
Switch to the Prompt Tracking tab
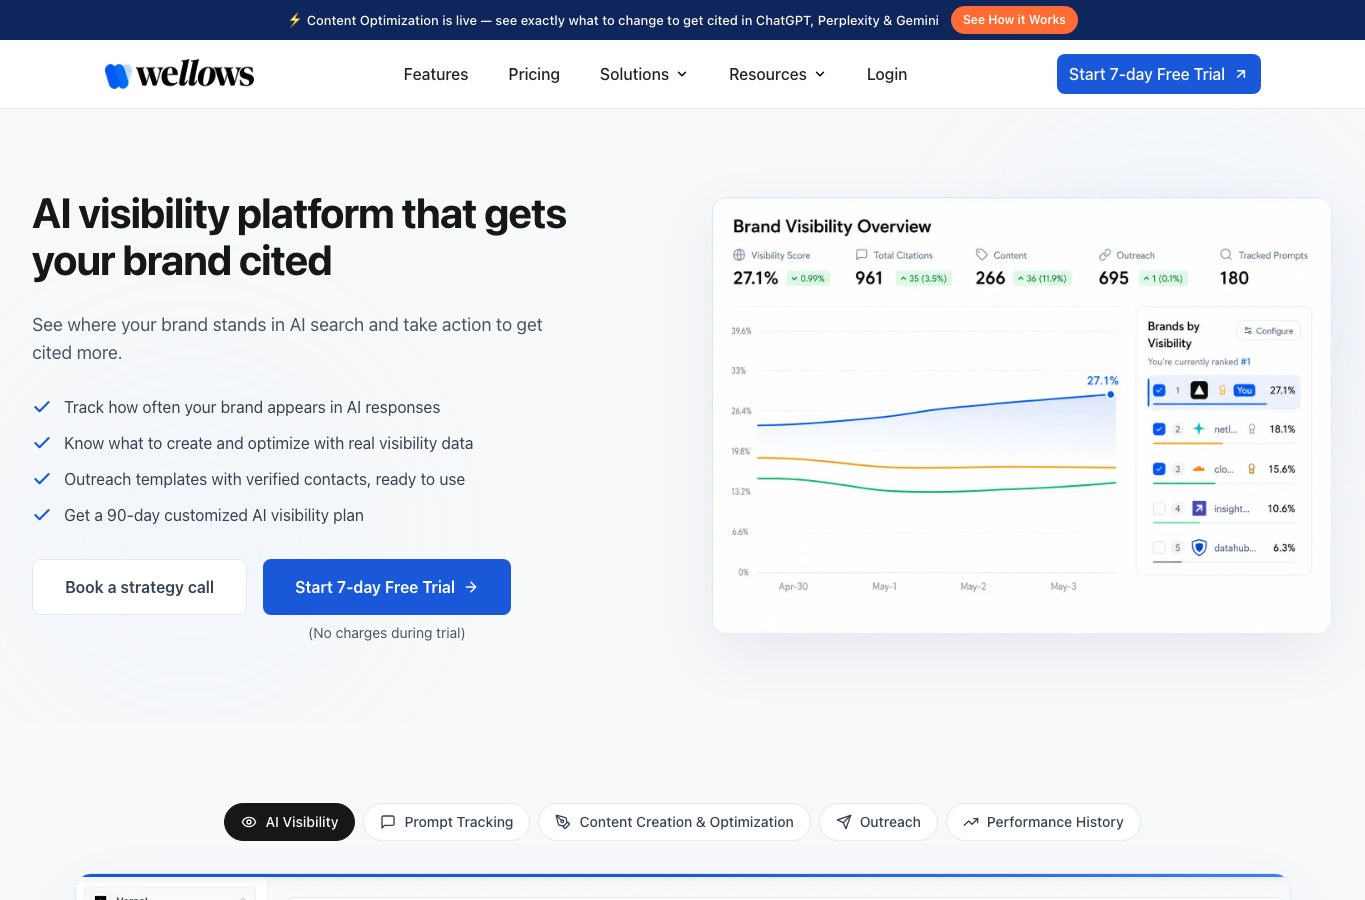click(x=446, y=822)
